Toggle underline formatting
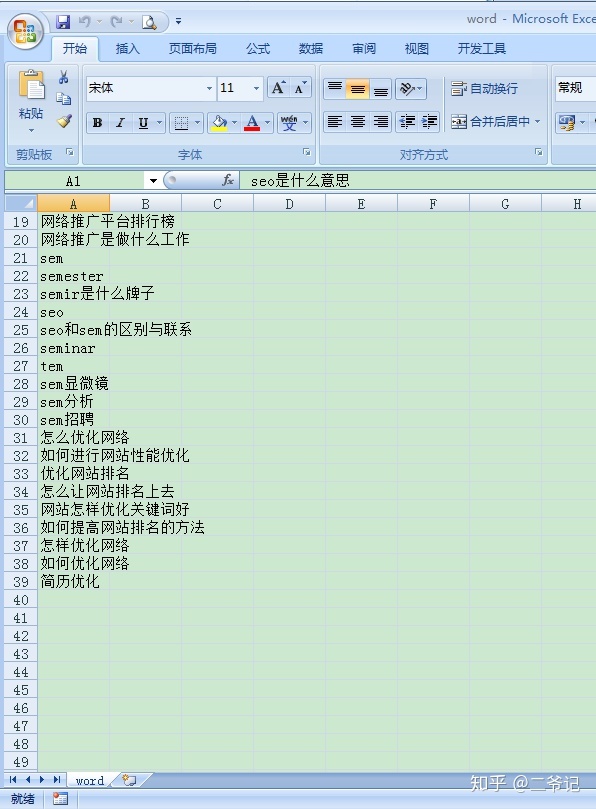The image size is (596, 809). 143,123
